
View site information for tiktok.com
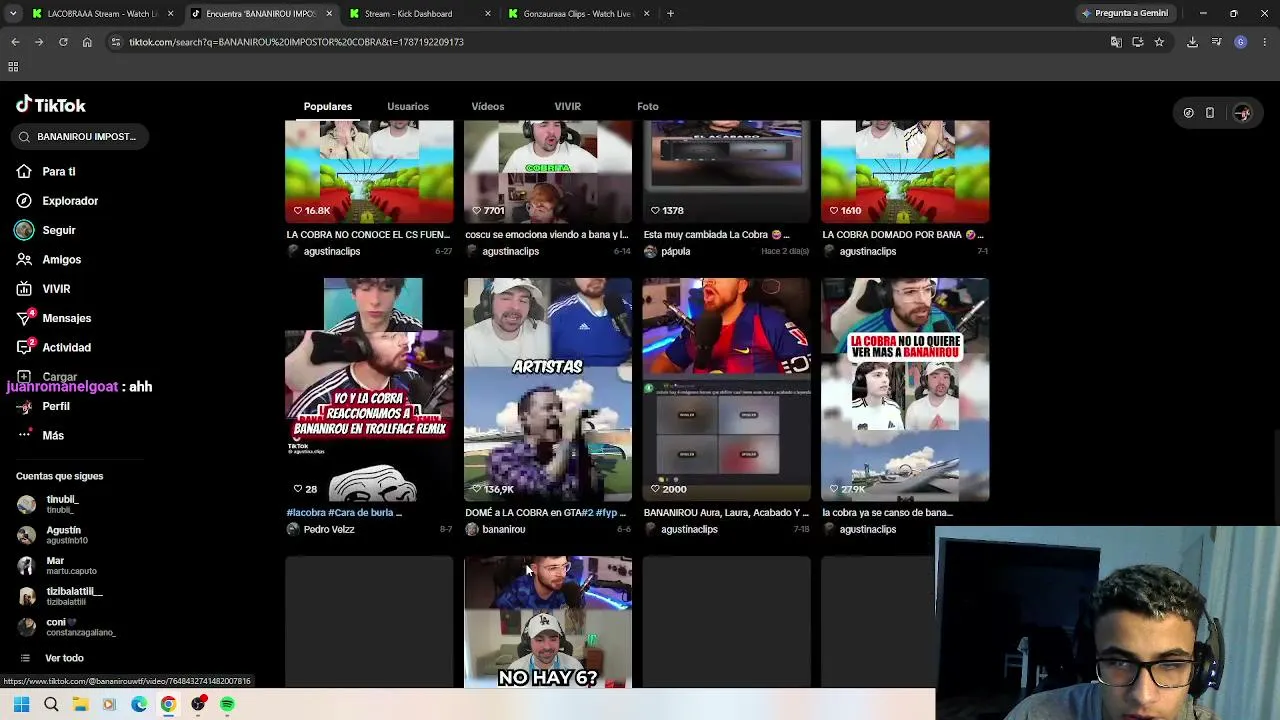[116, 42]
